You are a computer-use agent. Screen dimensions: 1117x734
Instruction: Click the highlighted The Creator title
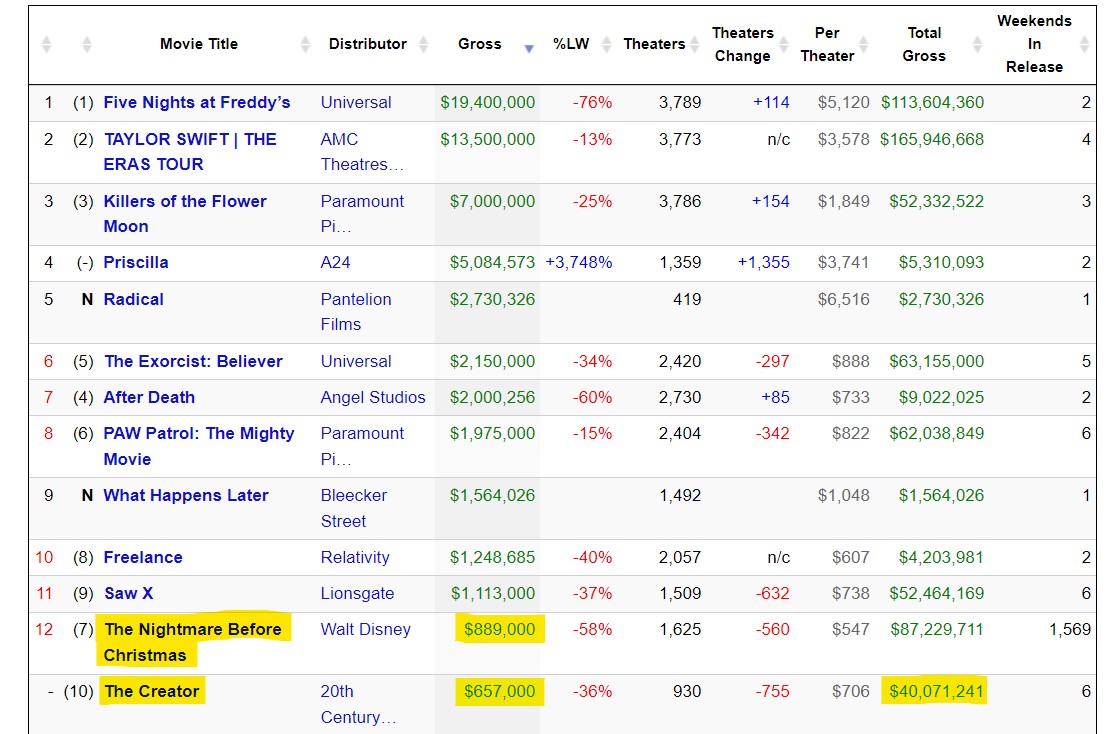152,691
